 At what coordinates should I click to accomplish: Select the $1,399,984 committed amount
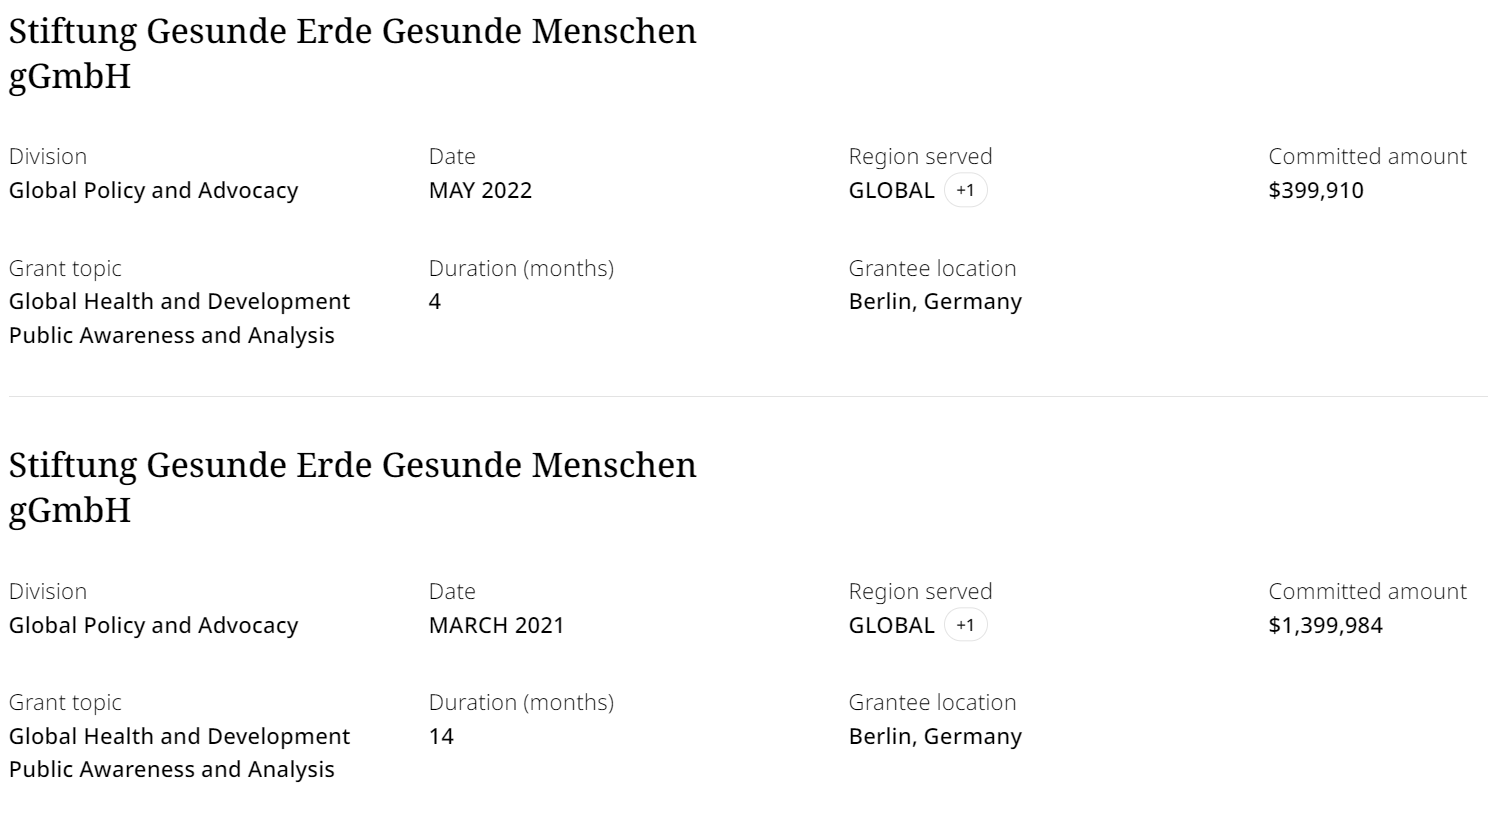(1325, 625)
